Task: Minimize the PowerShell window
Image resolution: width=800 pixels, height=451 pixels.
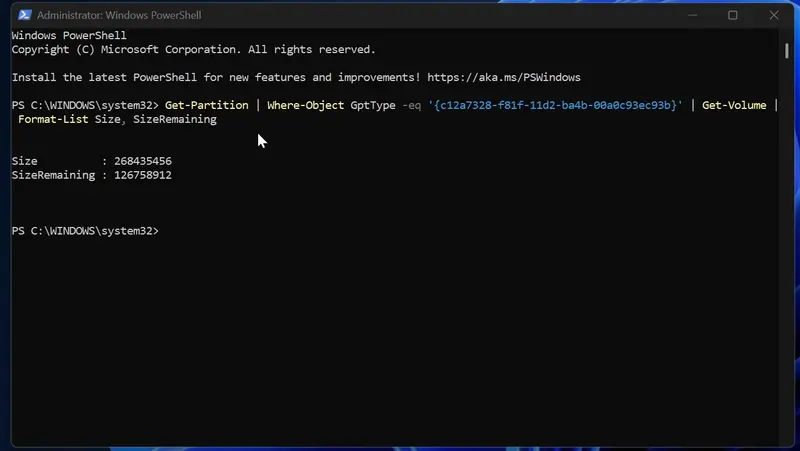Action: pyautogui.click(x=692, y=15)
